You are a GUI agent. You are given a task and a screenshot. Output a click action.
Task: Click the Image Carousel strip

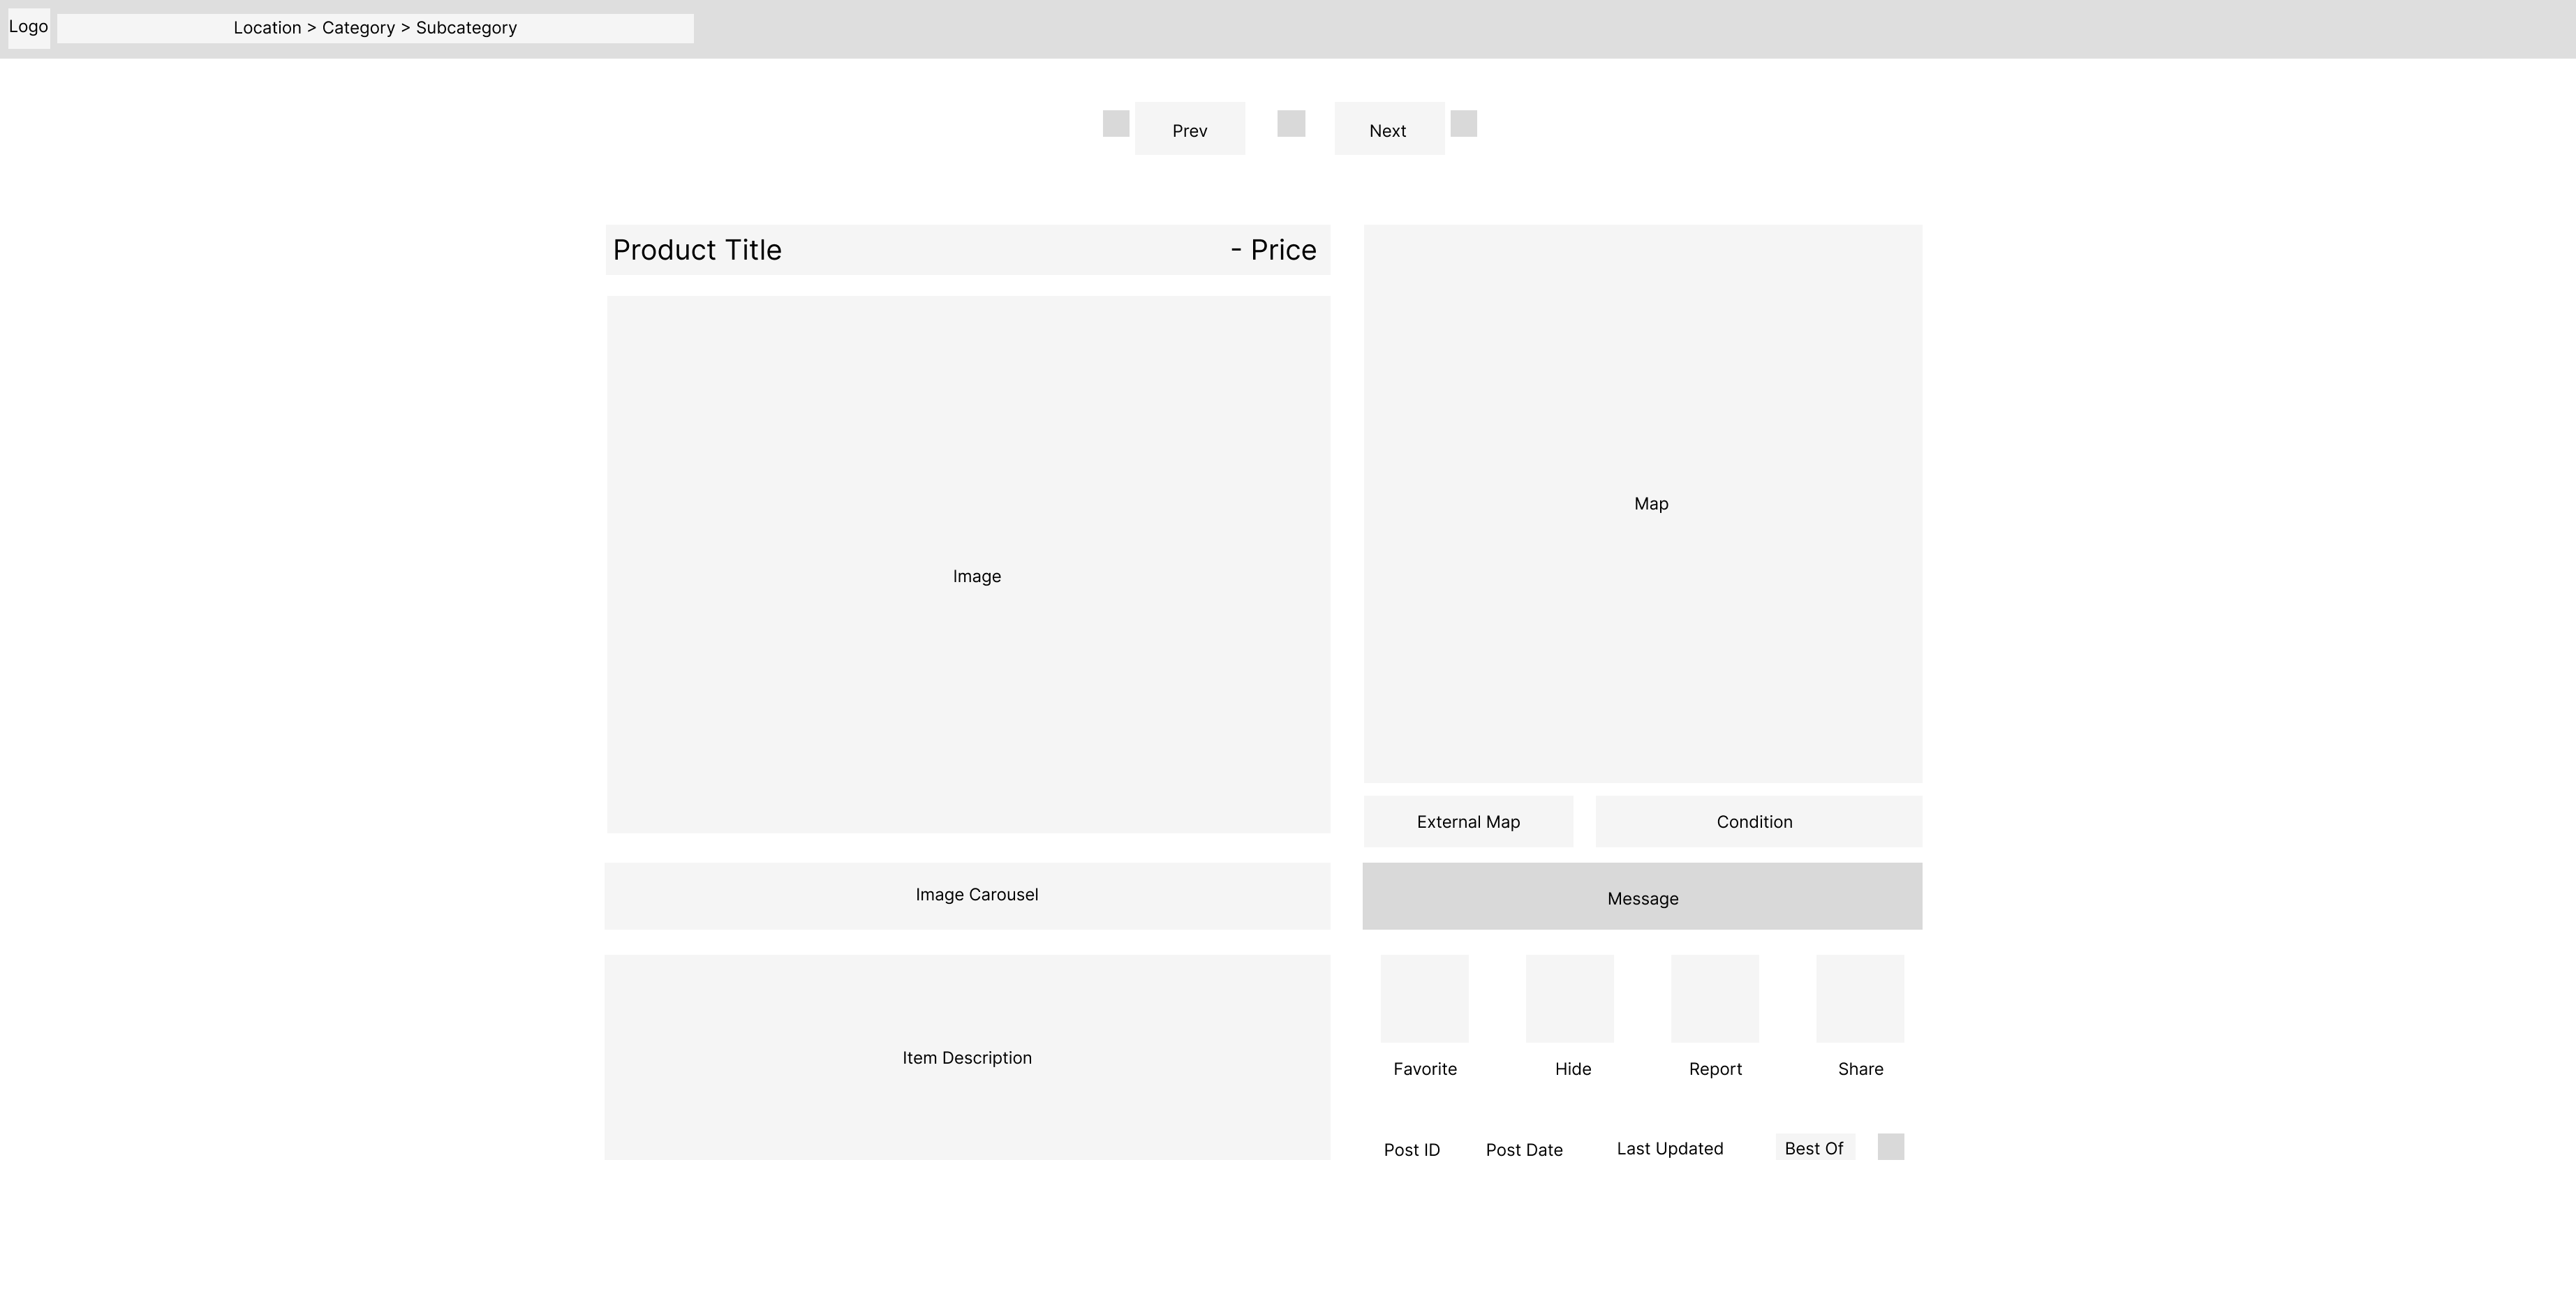tap(967, 896)
